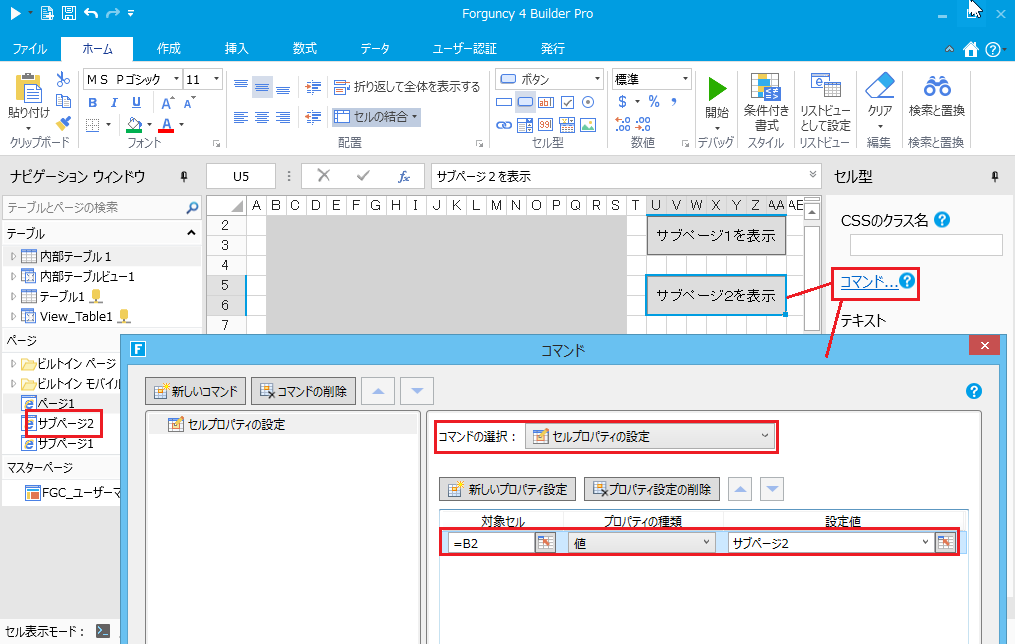Switch to the ユーザー認証 ribbon tab
Viewport: 1015px width, 644px height.
(x=465, y=49)
